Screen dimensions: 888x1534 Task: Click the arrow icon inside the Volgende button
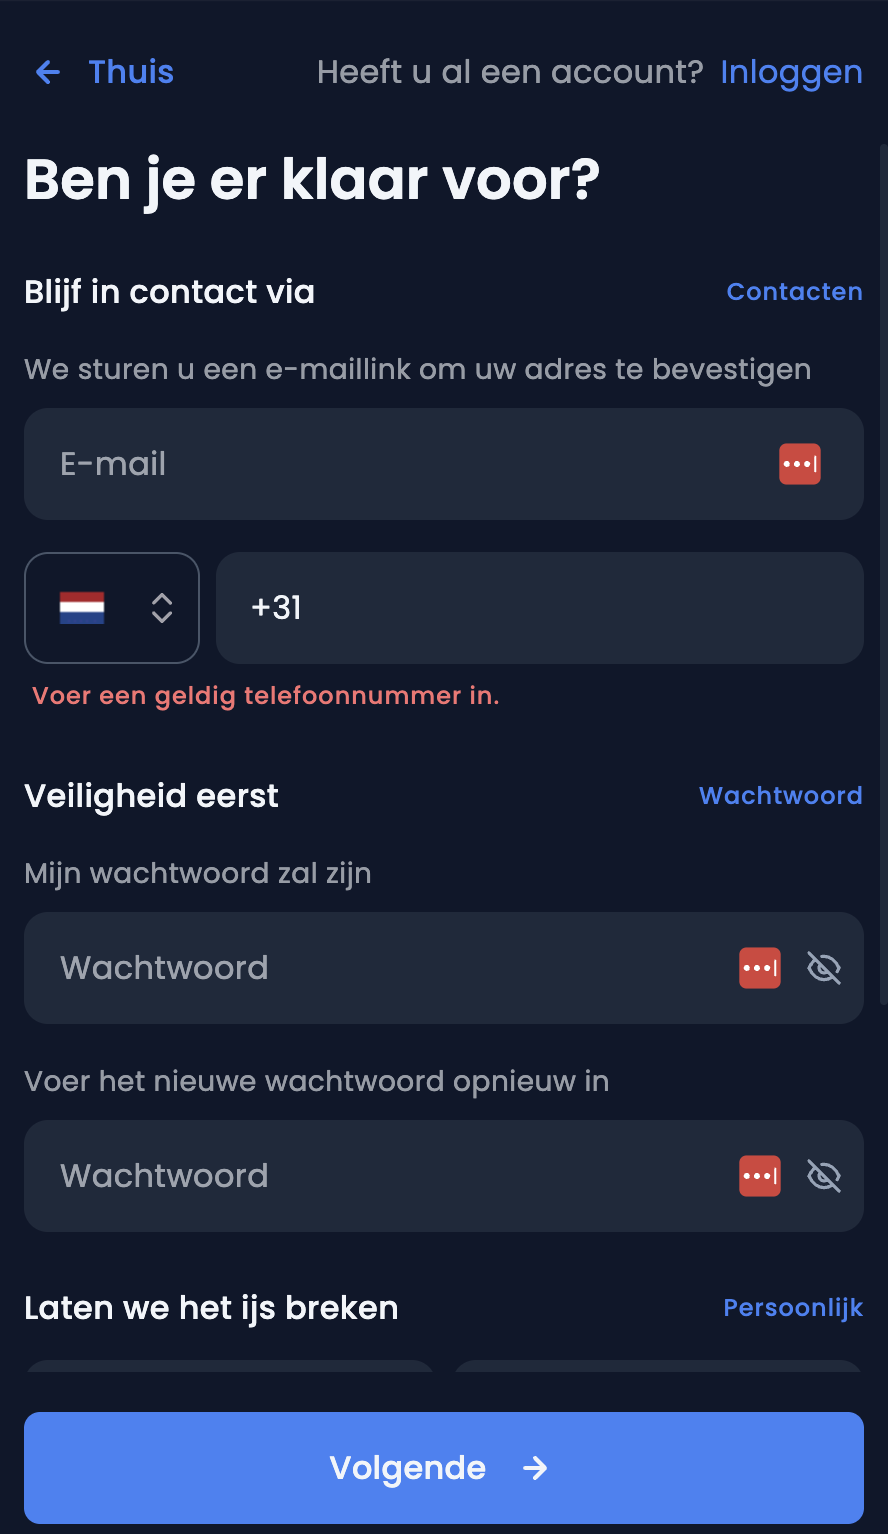point(535,1468)
